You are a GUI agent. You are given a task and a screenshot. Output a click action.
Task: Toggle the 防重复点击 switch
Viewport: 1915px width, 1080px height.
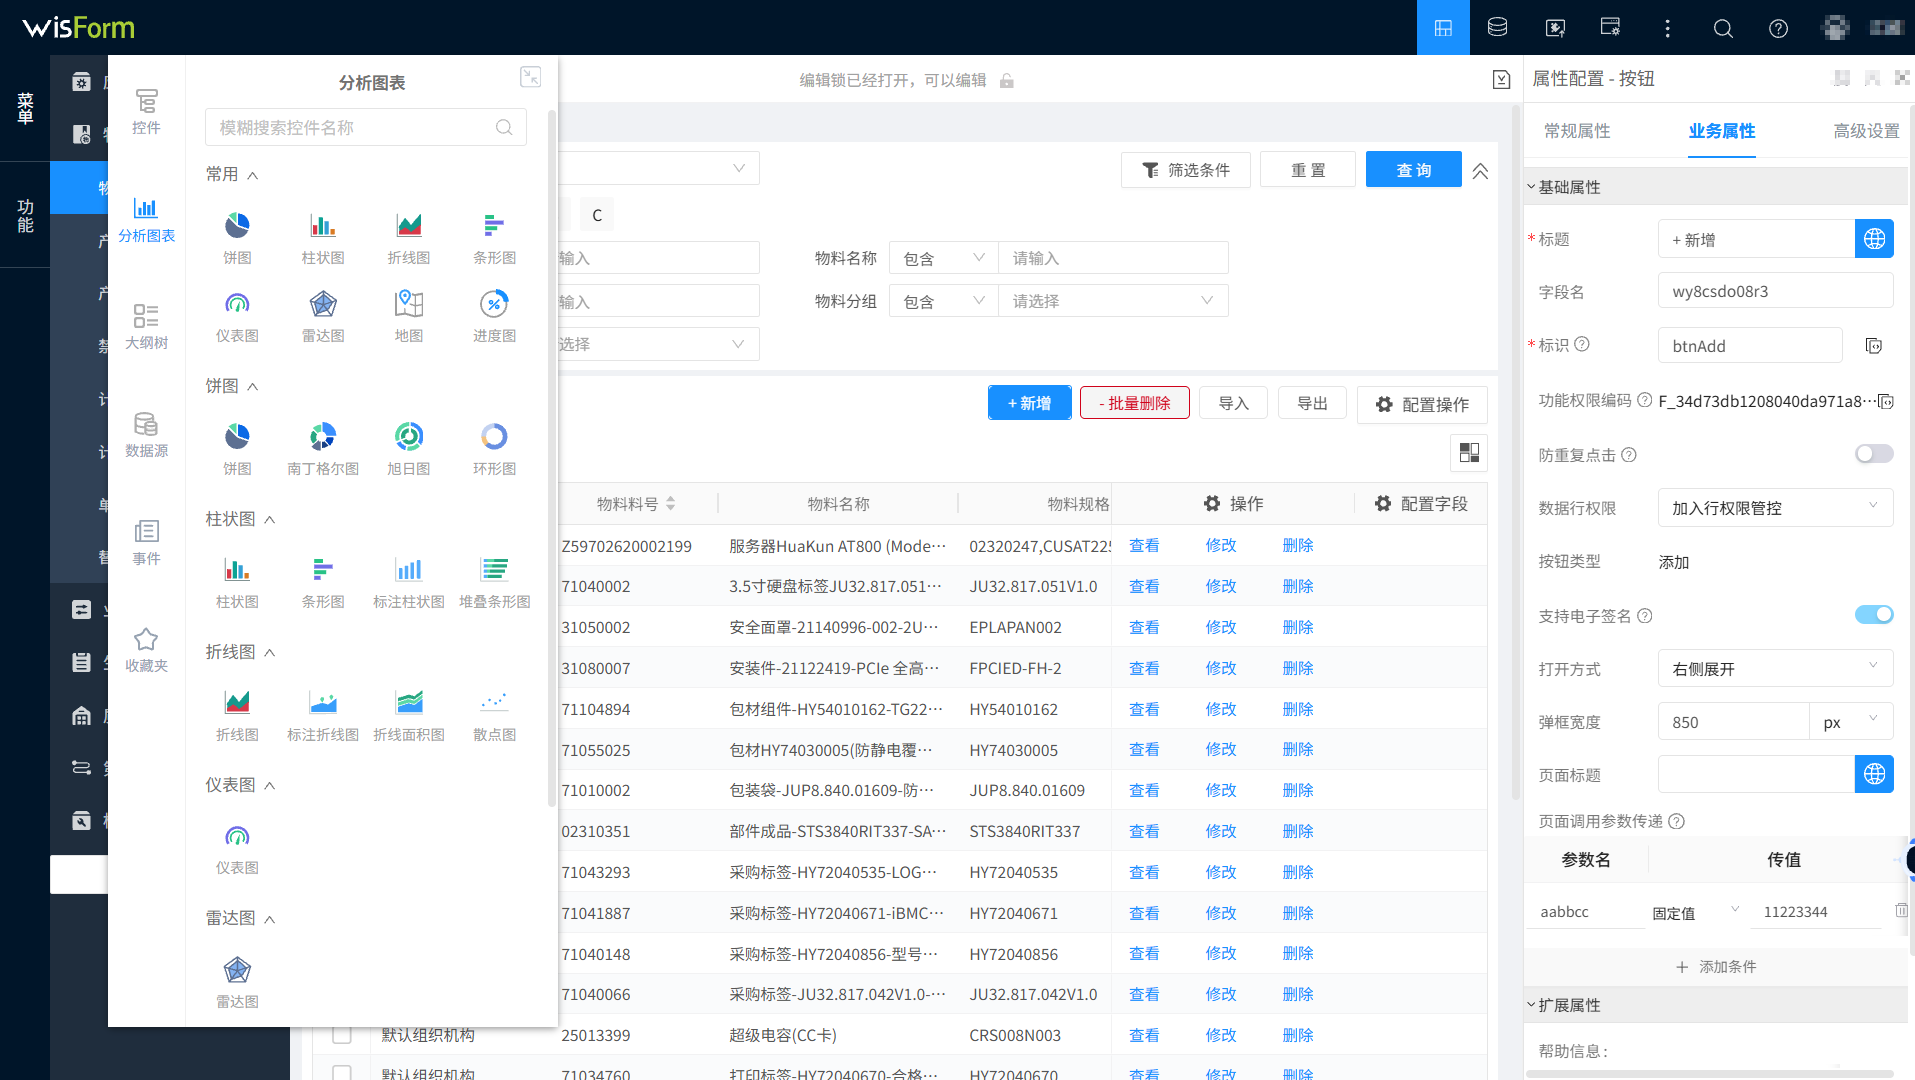1874,454
